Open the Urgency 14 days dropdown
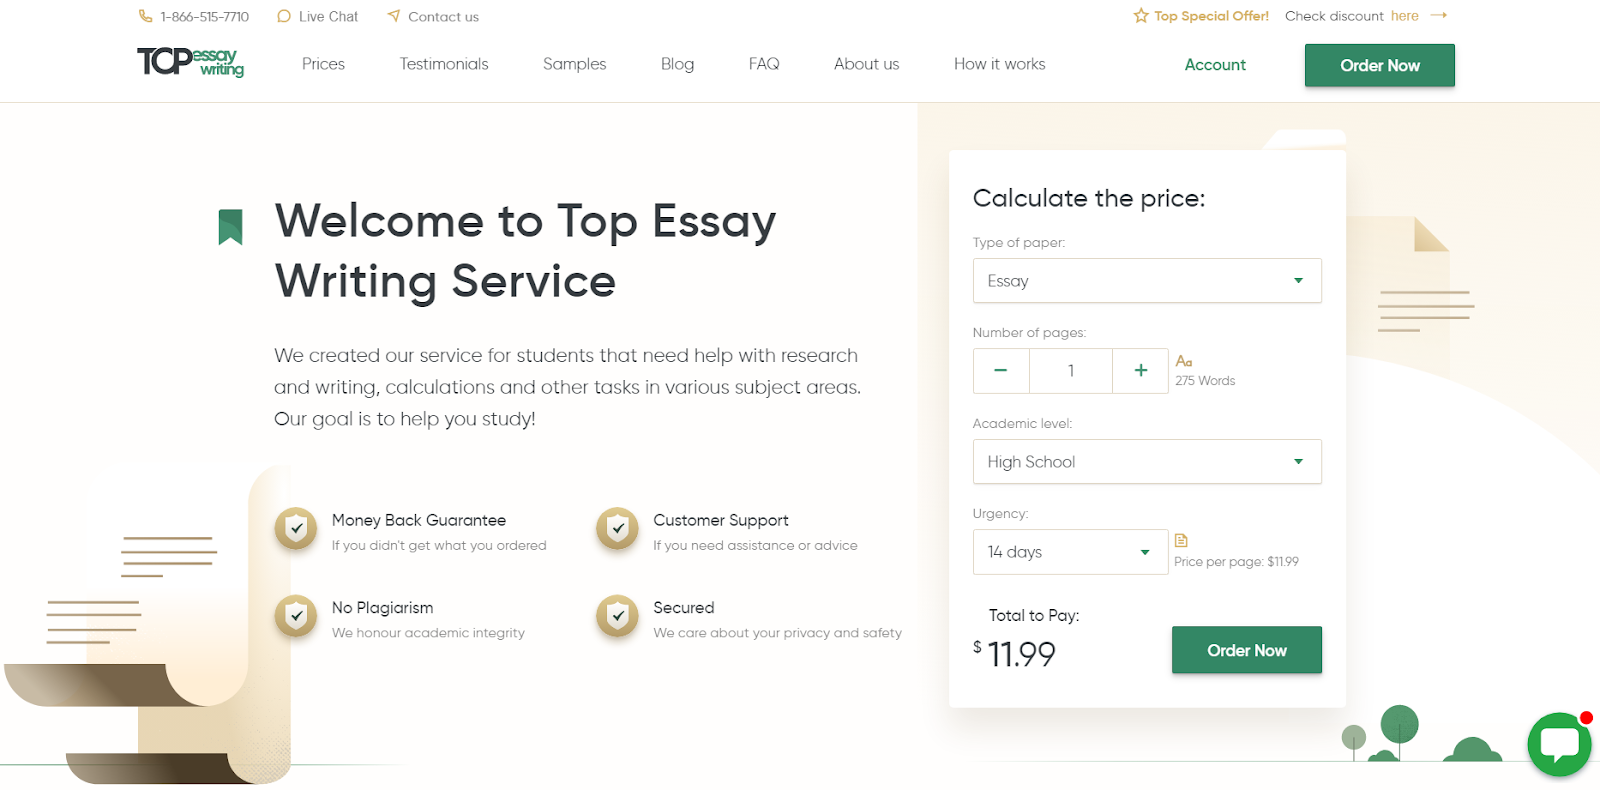Screen dimensions: 1600x790 pyautogui.click(x=1069, y=552)
